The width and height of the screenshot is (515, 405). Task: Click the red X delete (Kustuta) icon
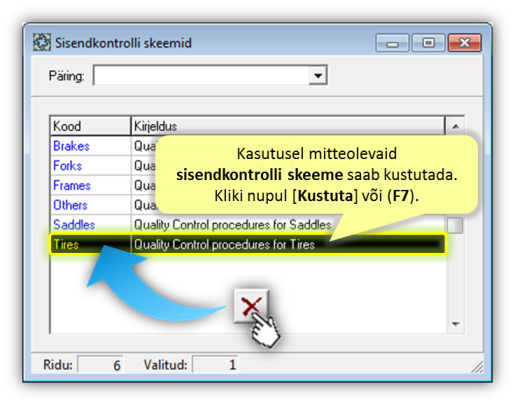[x=251, y=306]
